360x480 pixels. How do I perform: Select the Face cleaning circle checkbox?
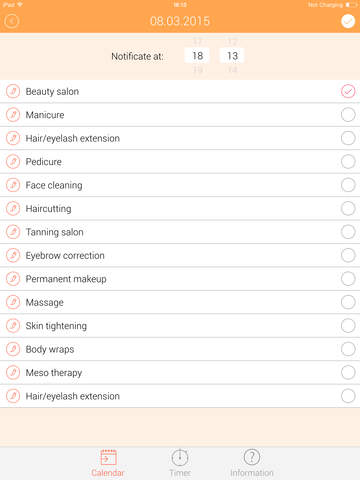(348, 185)
